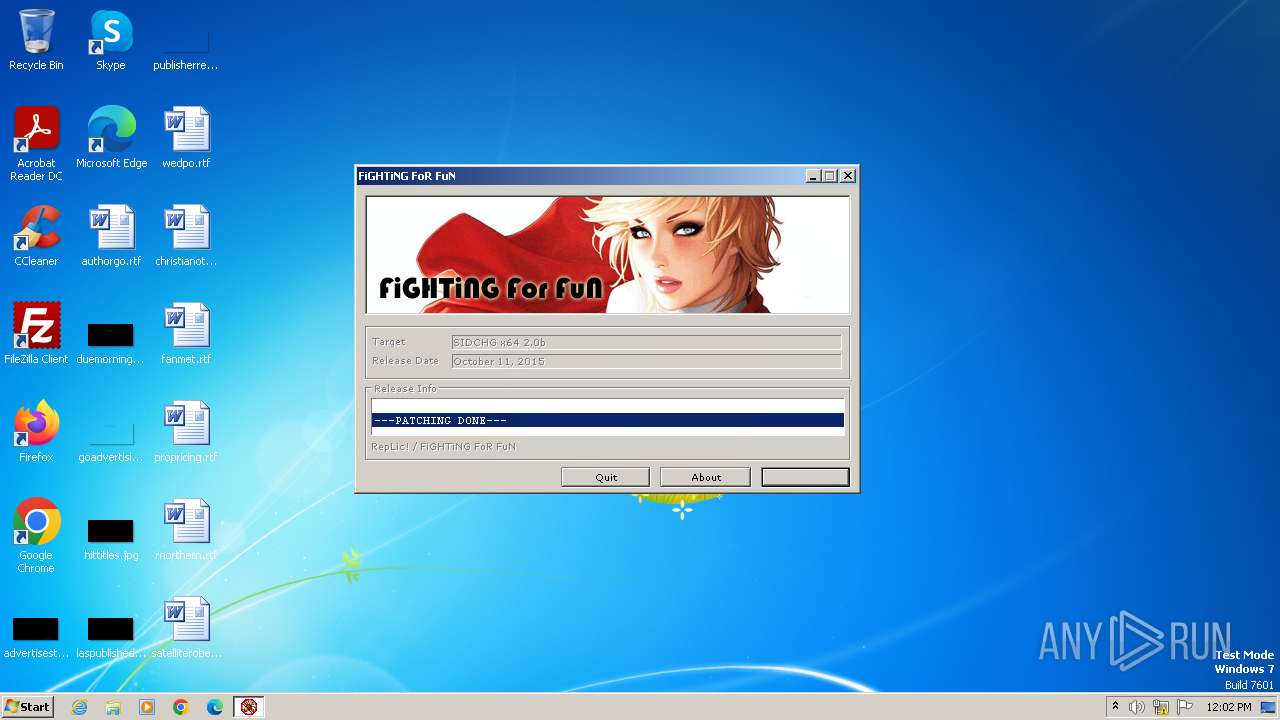The image size is (1280, 720).
Task: Select the christianot... rtf file
Action: coord(186,235)
